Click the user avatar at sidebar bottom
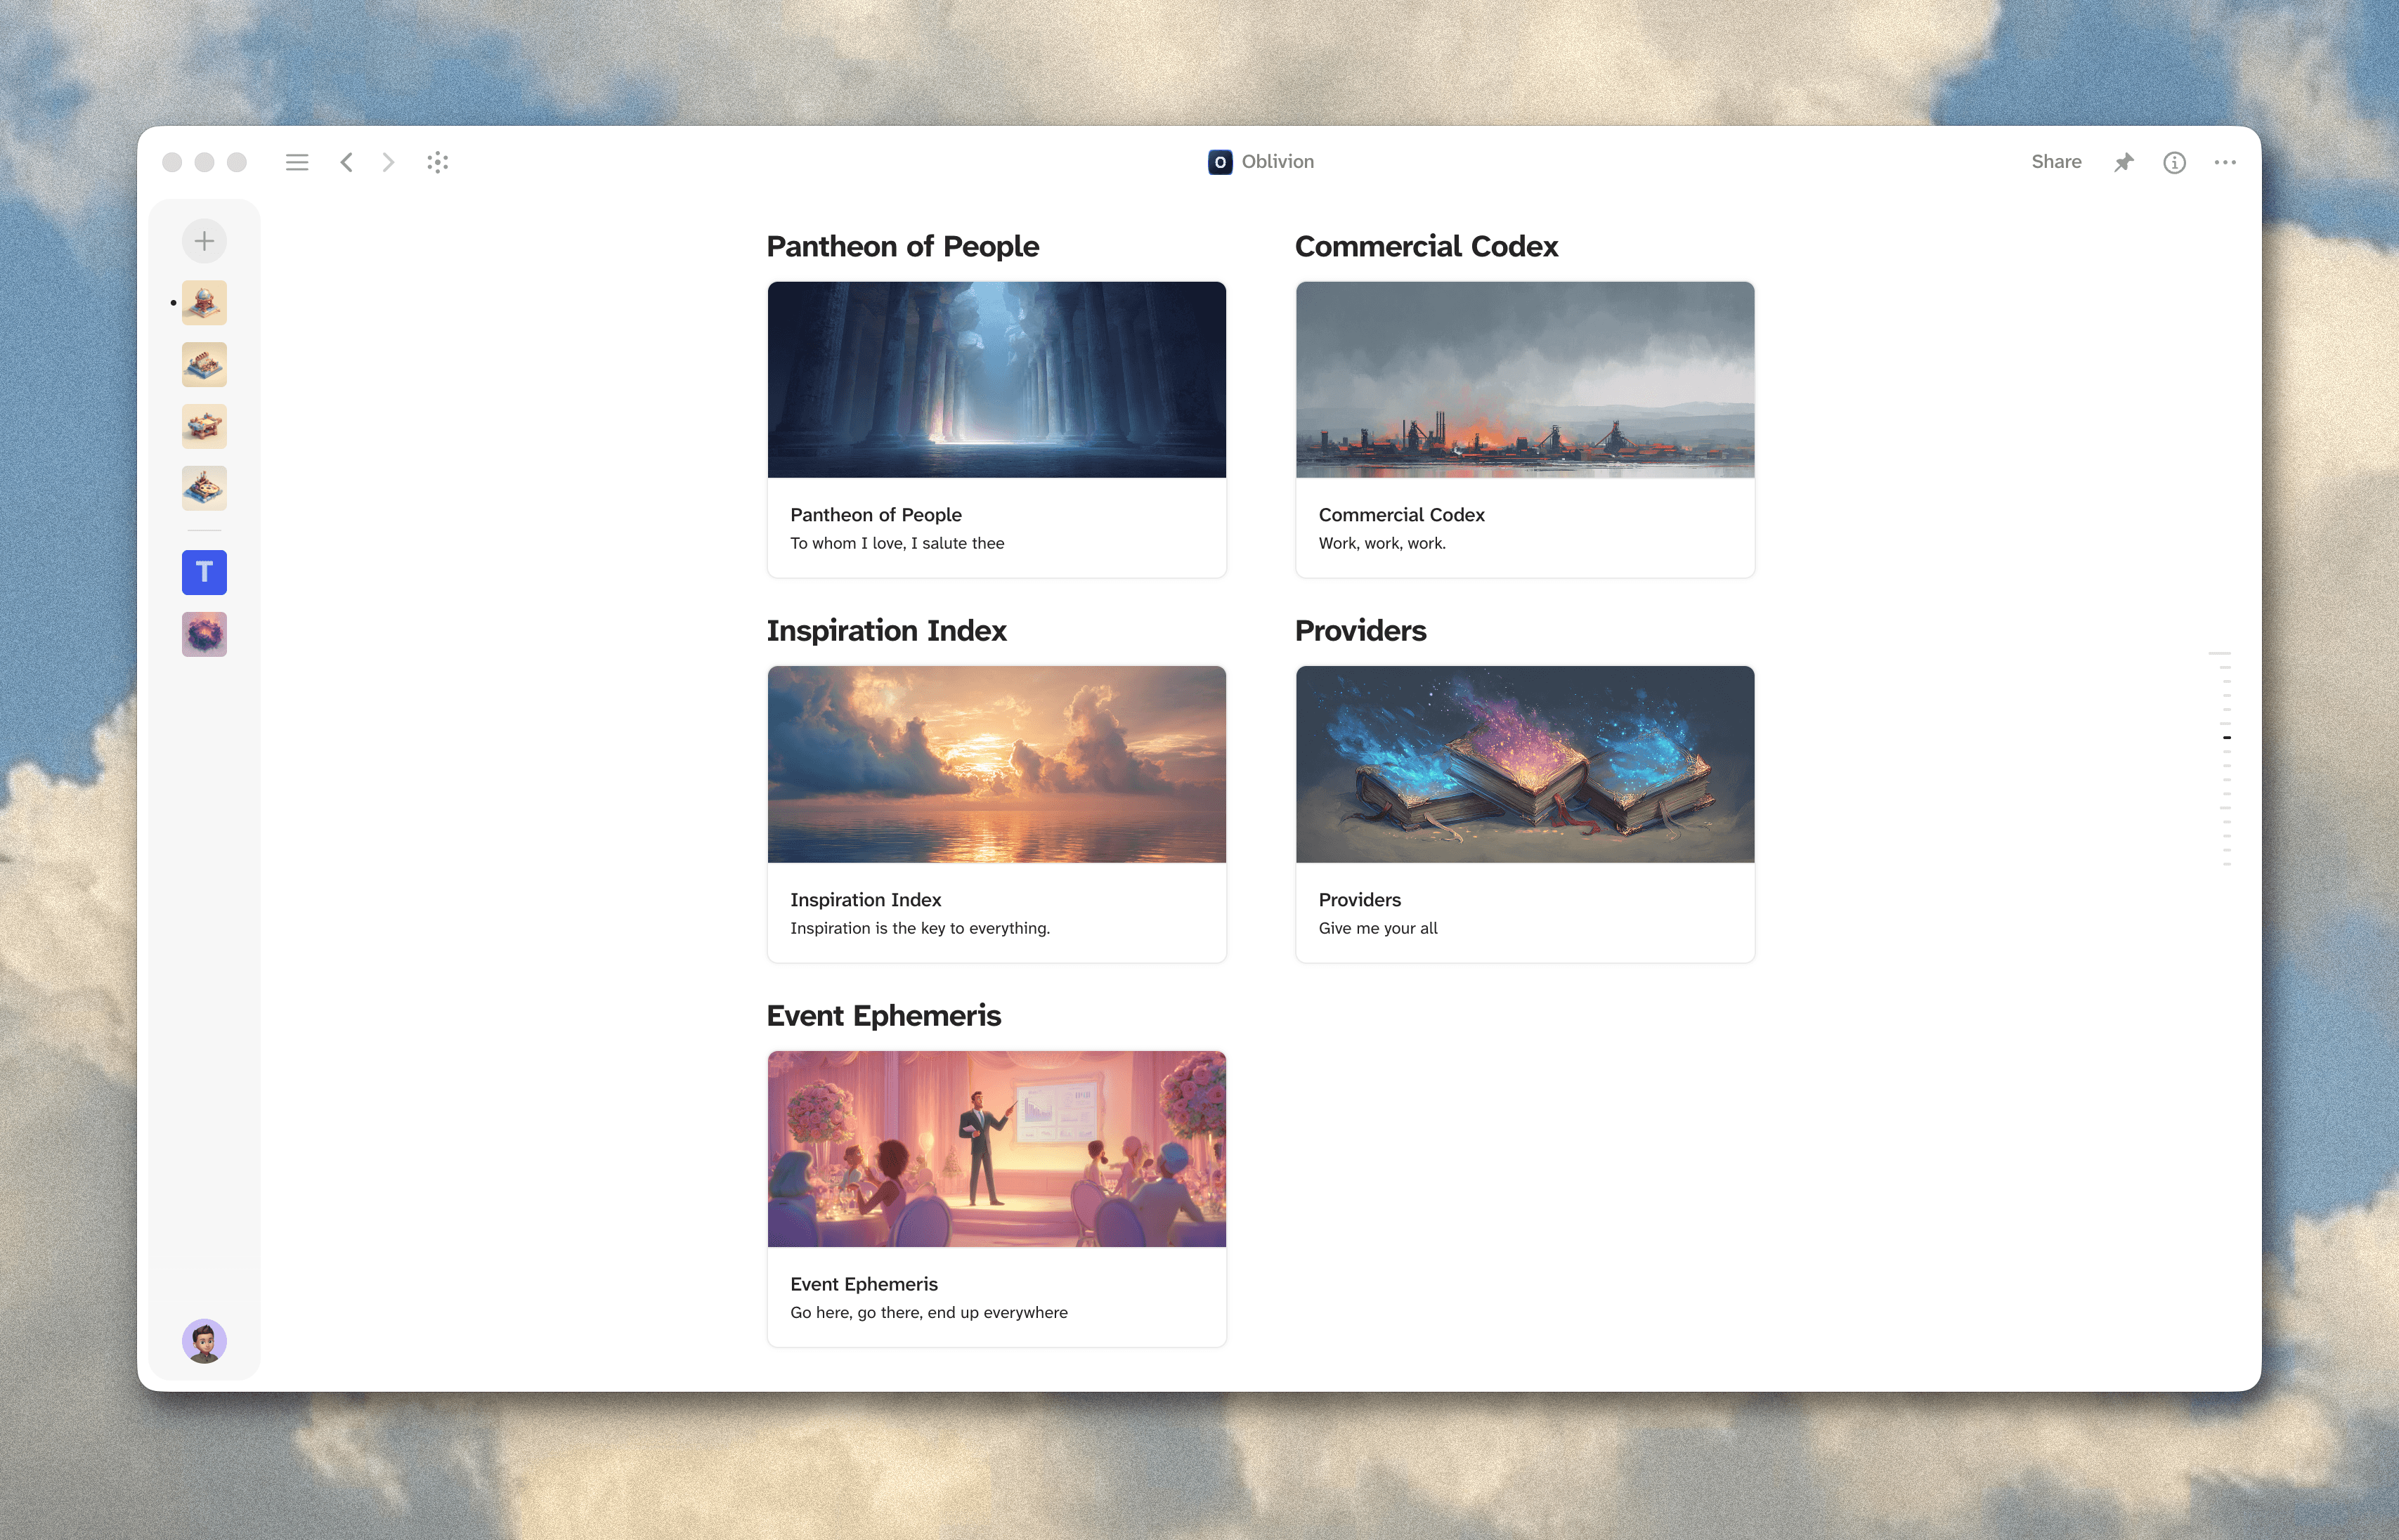Screen dimensions: 2399x1540 click(x=204, y=1341)
